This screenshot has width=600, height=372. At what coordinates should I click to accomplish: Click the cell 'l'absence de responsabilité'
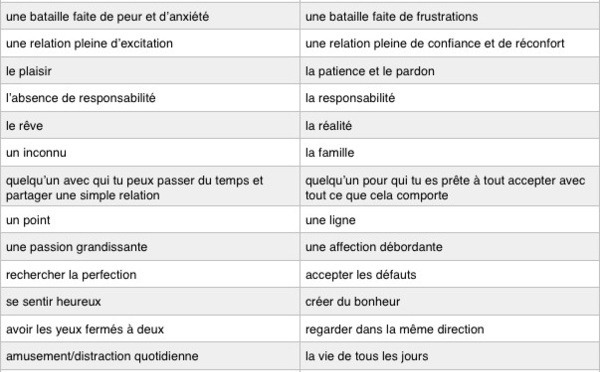150,98
